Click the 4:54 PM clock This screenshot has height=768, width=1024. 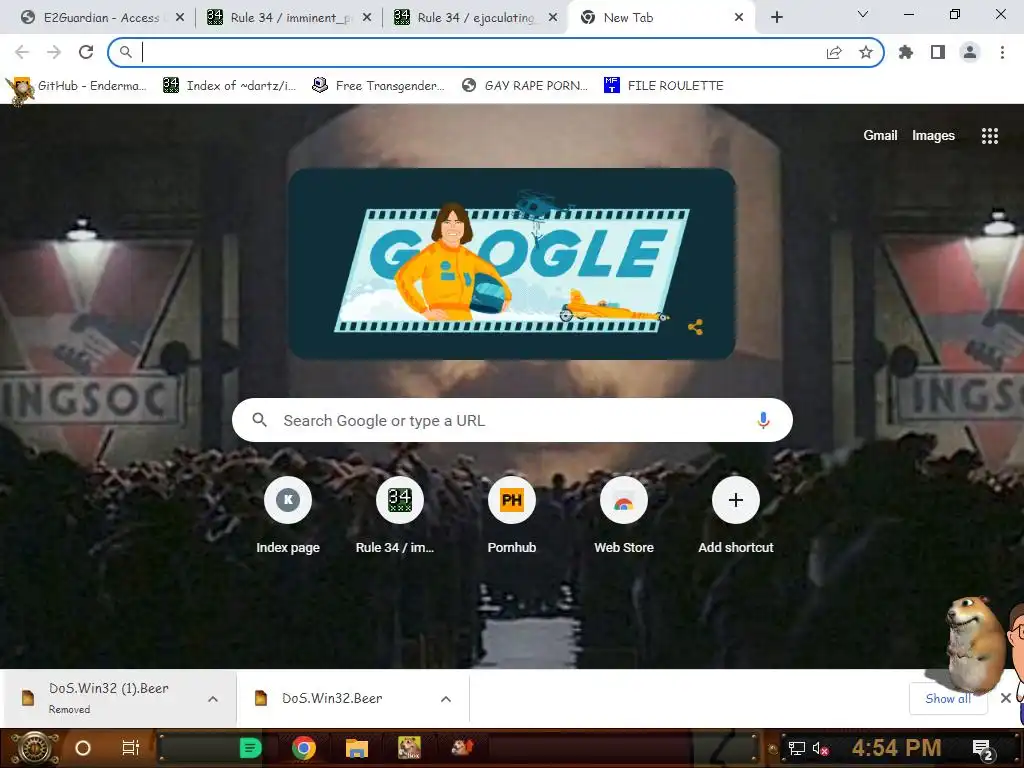(897, 748)
